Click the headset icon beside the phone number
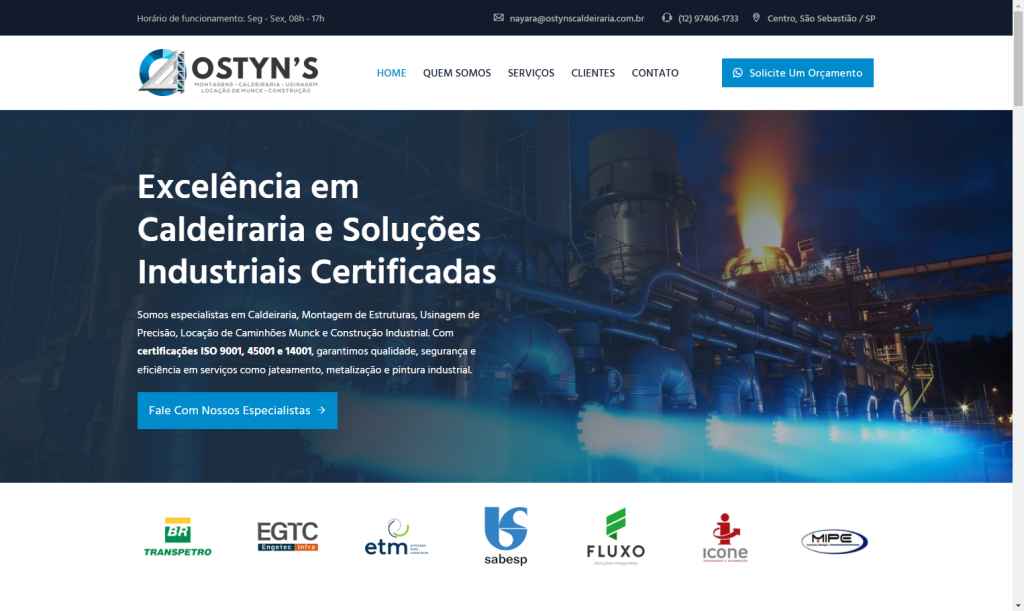Screen dimensions: 1024x611 667,18
